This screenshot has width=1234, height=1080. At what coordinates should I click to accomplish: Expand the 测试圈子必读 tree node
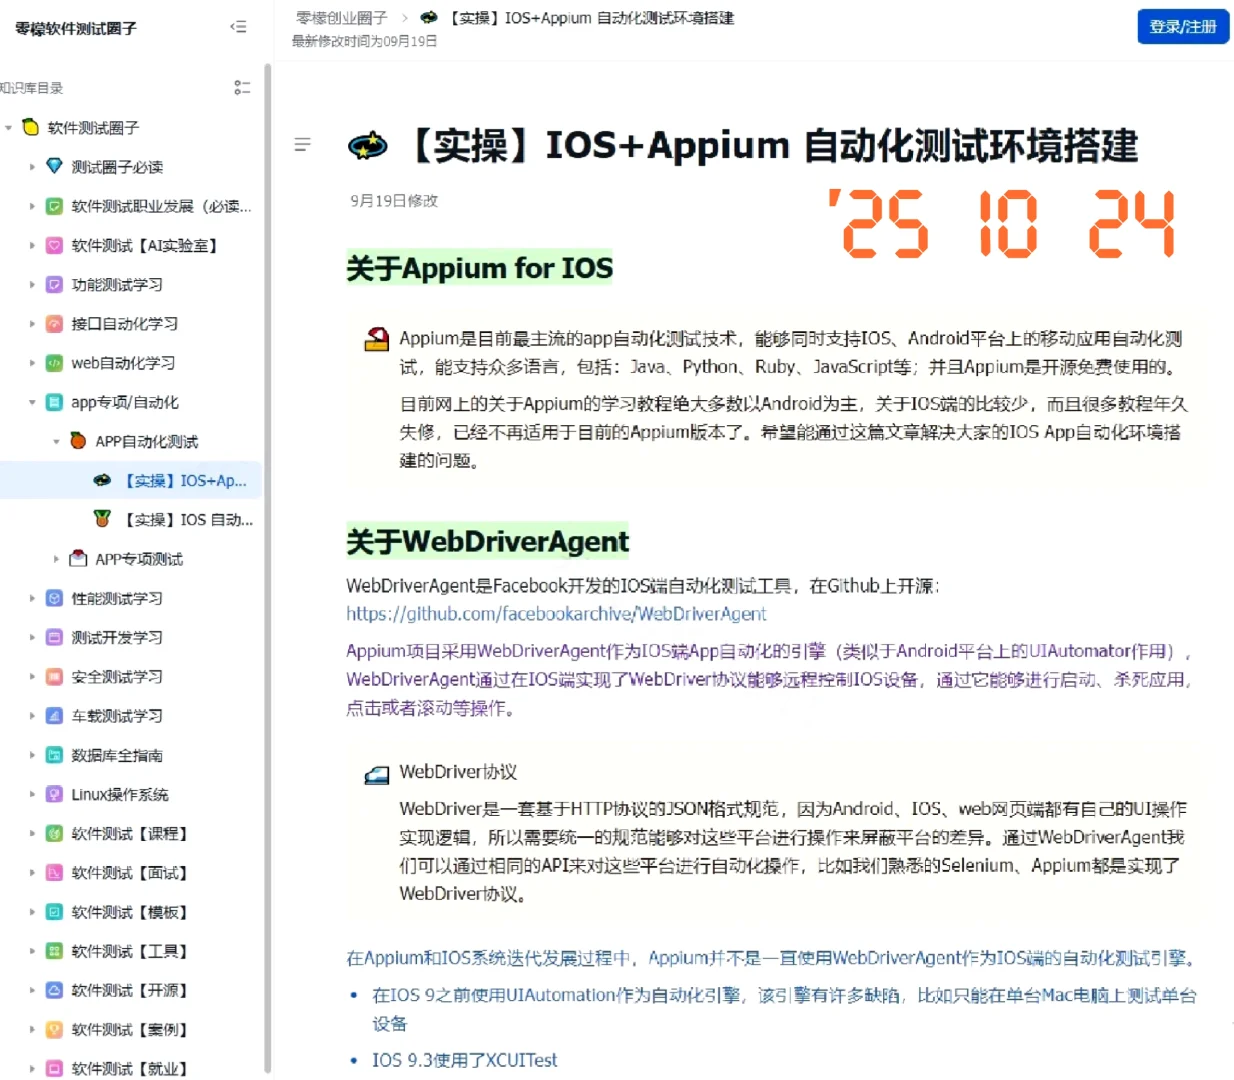pyautogui.click(x=32, y=167)
